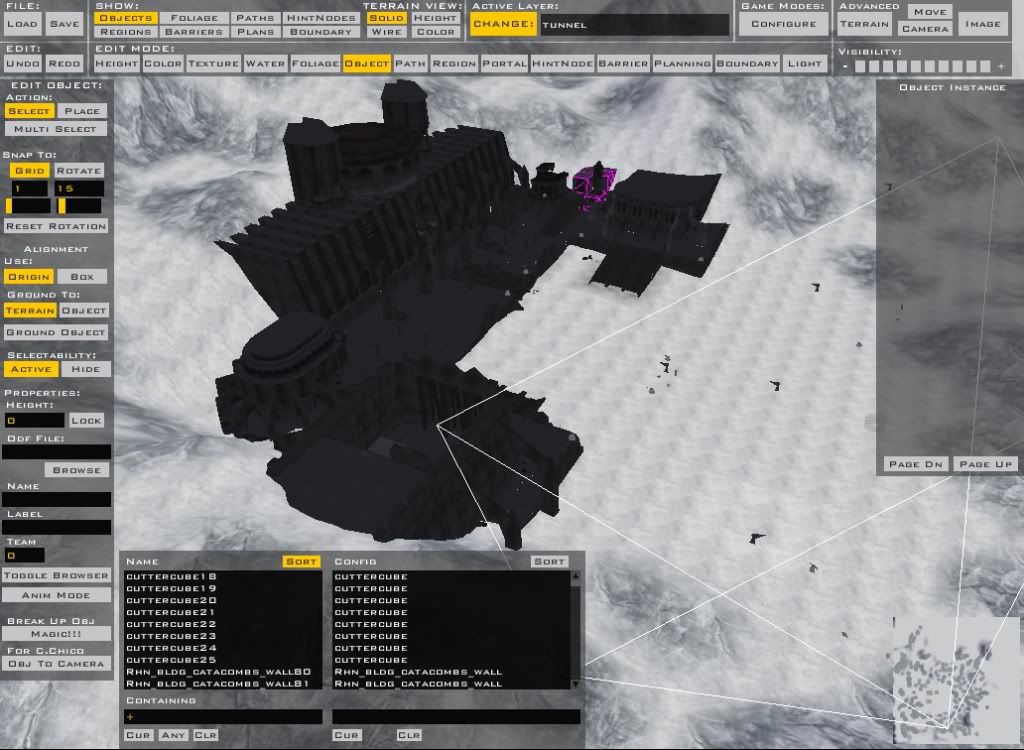This screenshot has width=1024, height=750.
Task: Switch Edit Mode to Path
Action: click(x=410, y=63)
